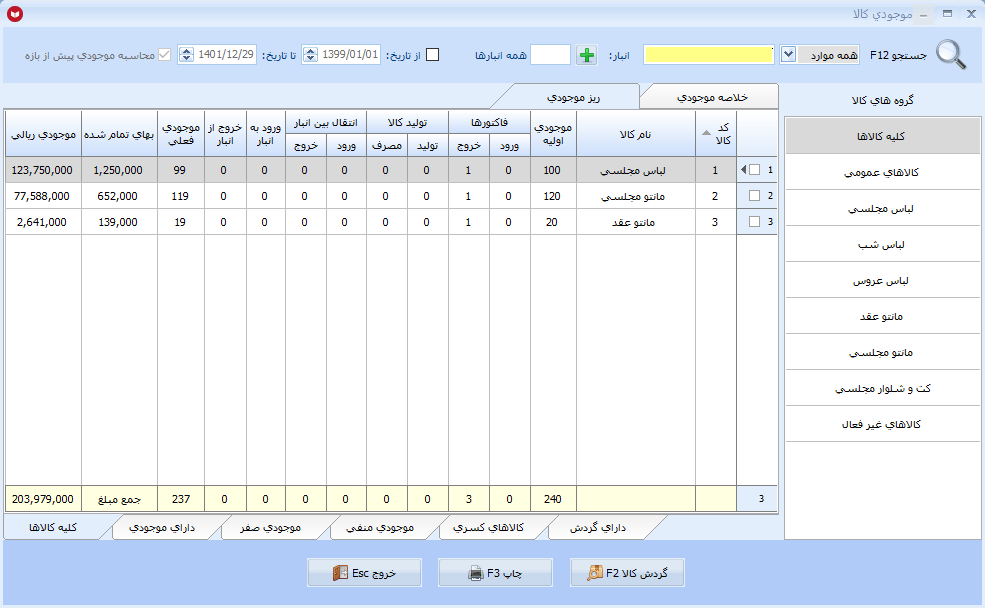985x608 pixels.
Task: Click the row indicator arrow of row 1
Action: [744, 170]
